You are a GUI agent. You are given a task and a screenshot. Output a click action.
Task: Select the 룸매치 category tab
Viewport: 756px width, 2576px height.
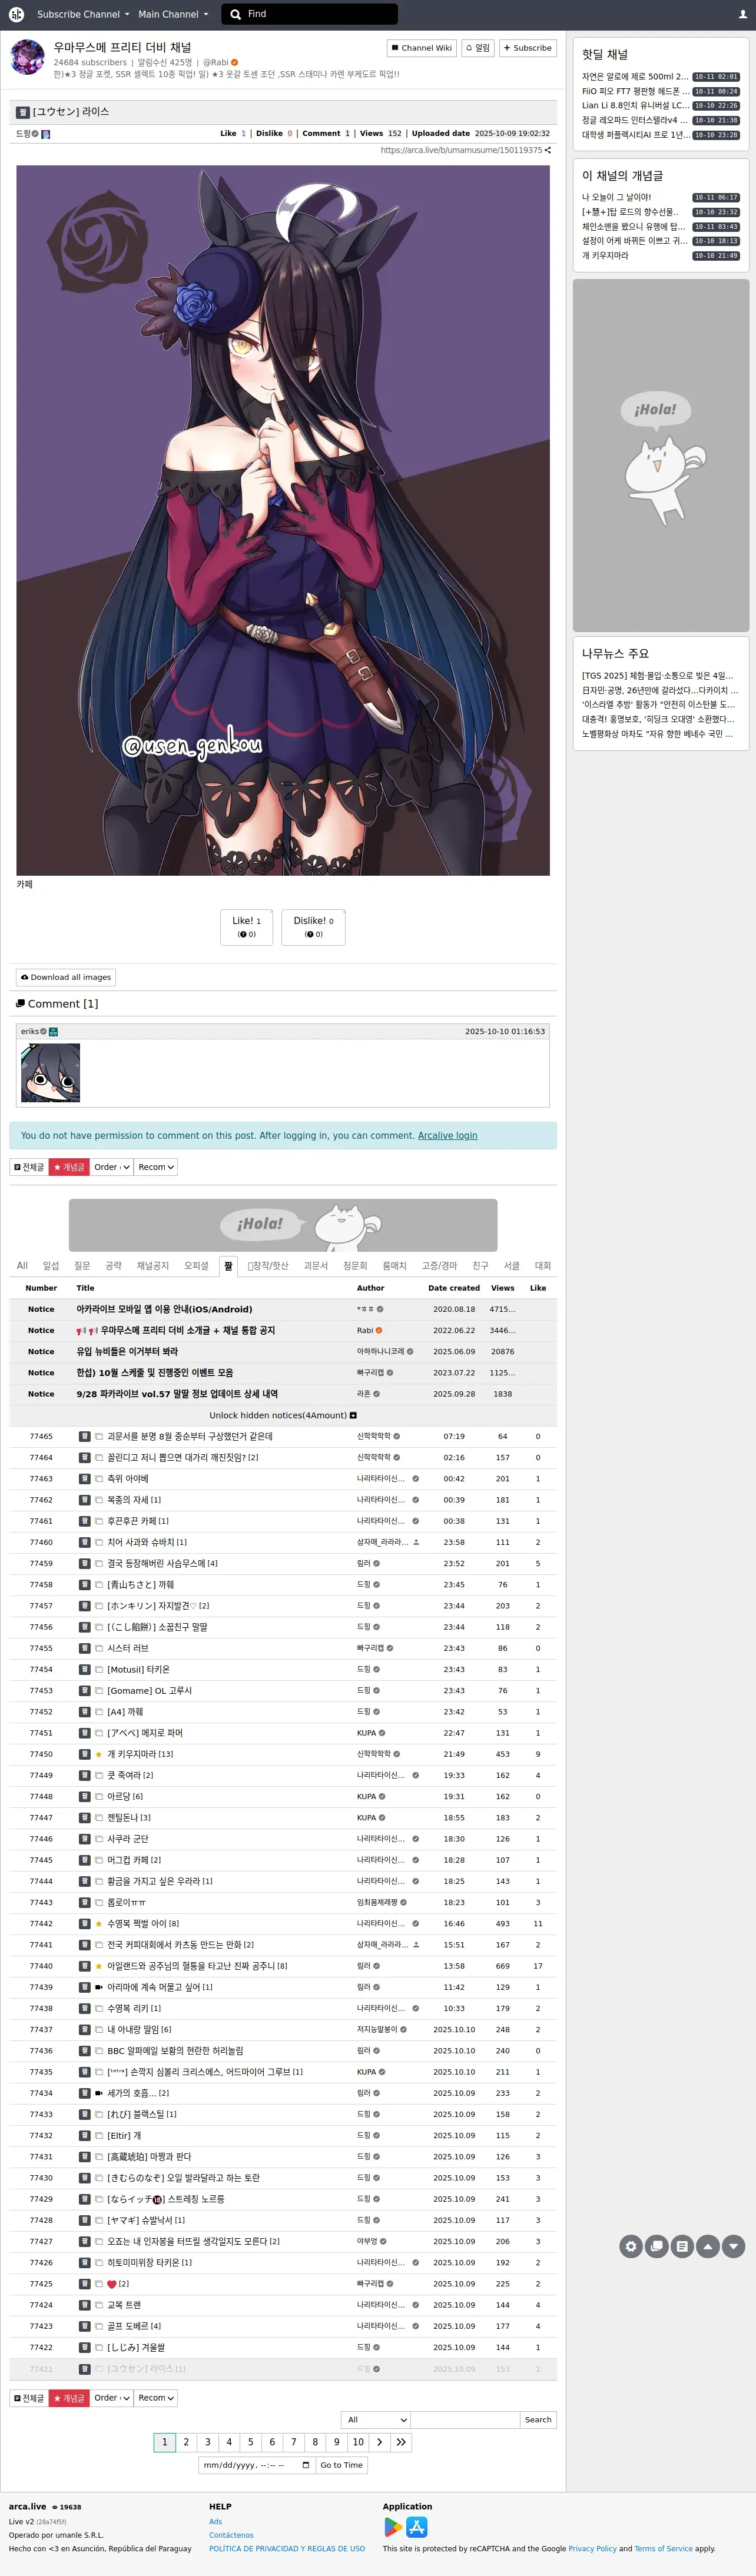(x=394, y=1266)
